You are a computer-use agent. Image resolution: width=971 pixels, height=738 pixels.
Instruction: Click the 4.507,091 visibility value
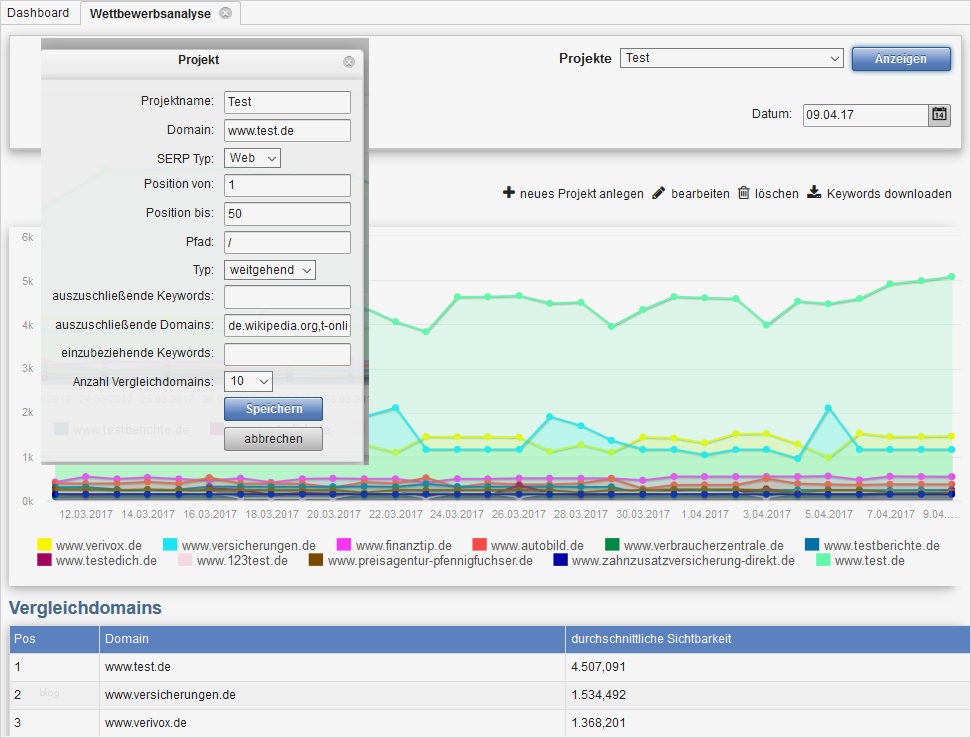pos(598,667)
